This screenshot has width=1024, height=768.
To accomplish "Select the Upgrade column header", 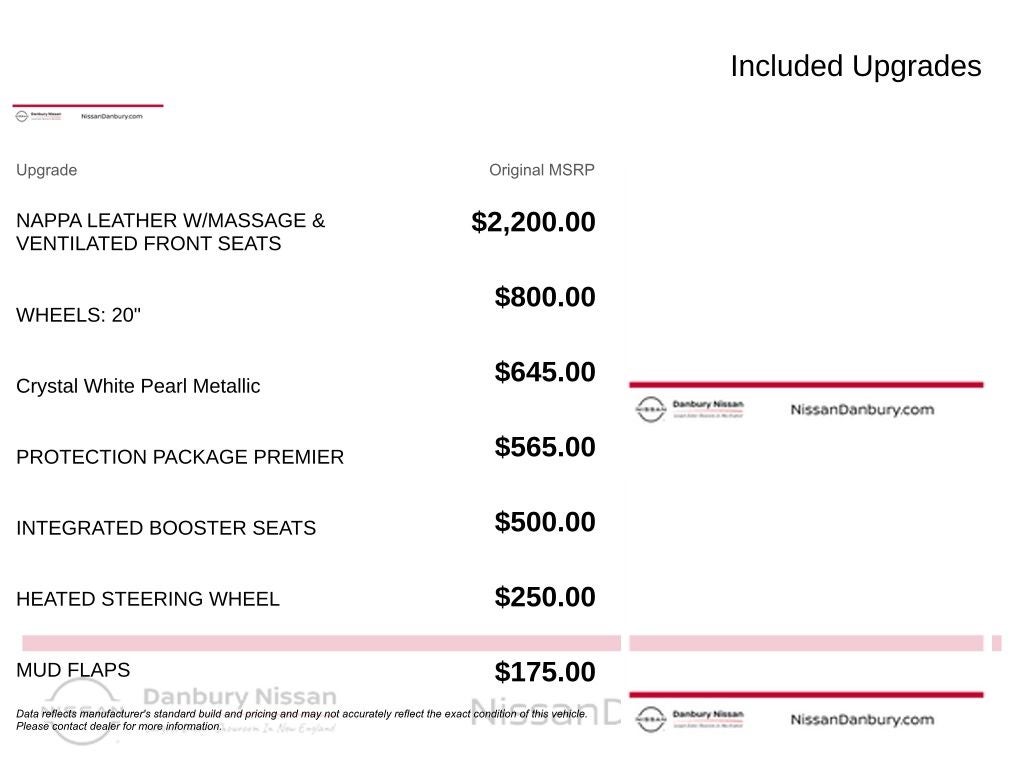I will (x=46, y=170).
